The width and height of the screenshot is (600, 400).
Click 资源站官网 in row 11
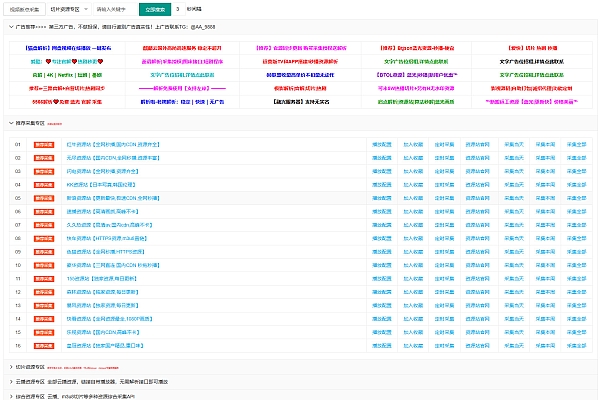(x=478, y=279)
